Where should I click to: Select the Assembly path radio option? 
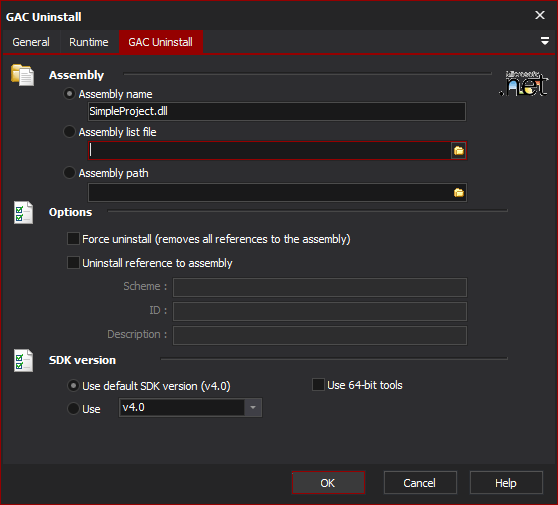click(x=69, y=173)
